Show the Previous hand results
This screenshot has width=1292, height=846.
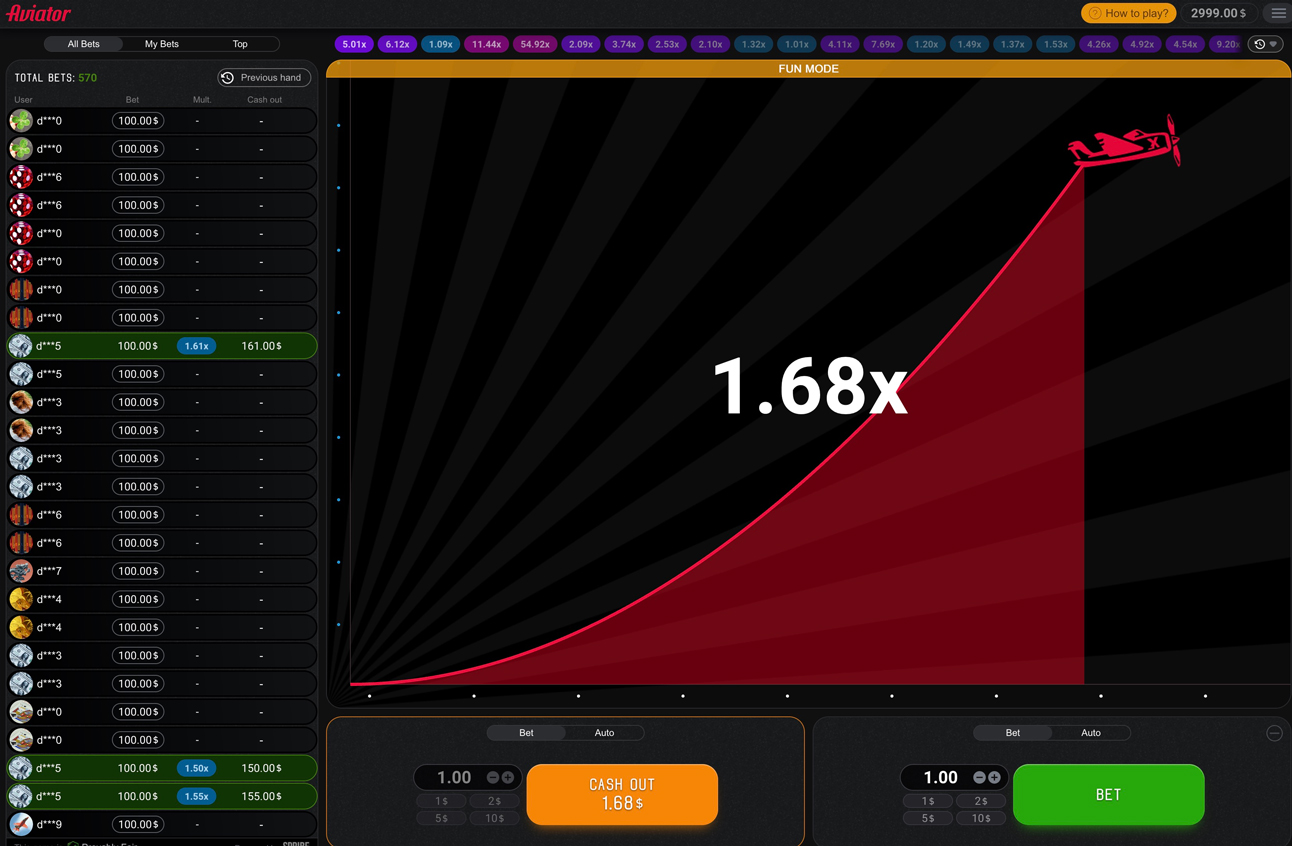coord(264,77)
